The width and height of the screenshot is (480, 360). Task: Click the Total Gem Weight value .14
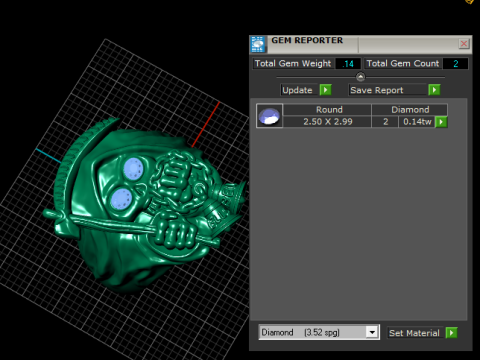(348, 64)
